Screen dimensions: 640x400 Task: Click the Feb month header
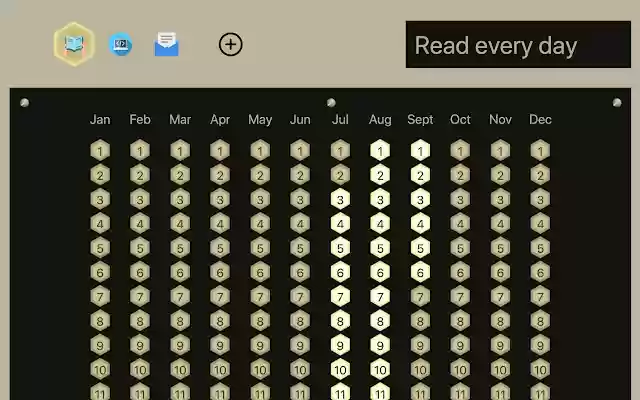pos(140,120)
